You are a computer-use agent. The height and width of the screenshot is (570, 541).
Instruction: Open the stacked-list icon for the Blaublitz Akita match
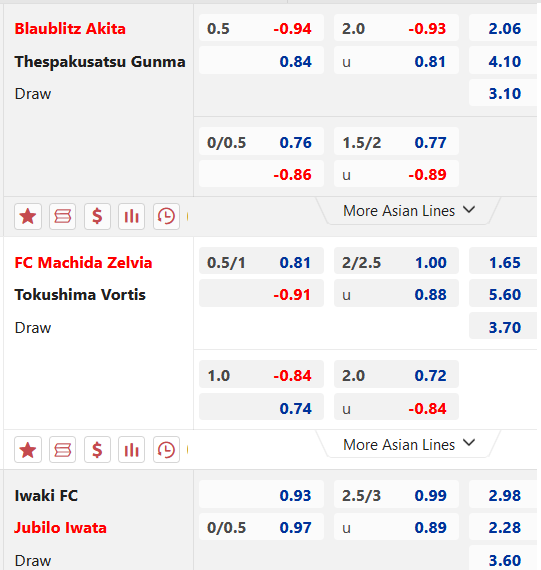coord(63,217)
